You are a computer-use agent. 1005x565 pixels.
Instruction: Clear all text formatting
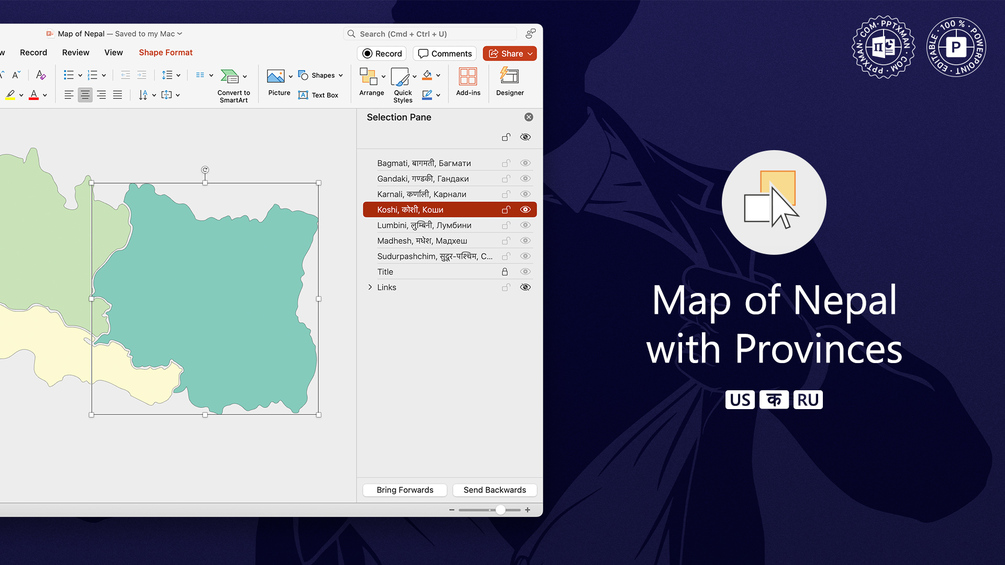pos(40,75)
